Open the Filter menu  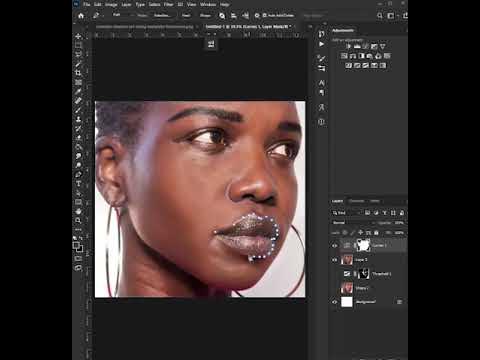pos(168,4)
